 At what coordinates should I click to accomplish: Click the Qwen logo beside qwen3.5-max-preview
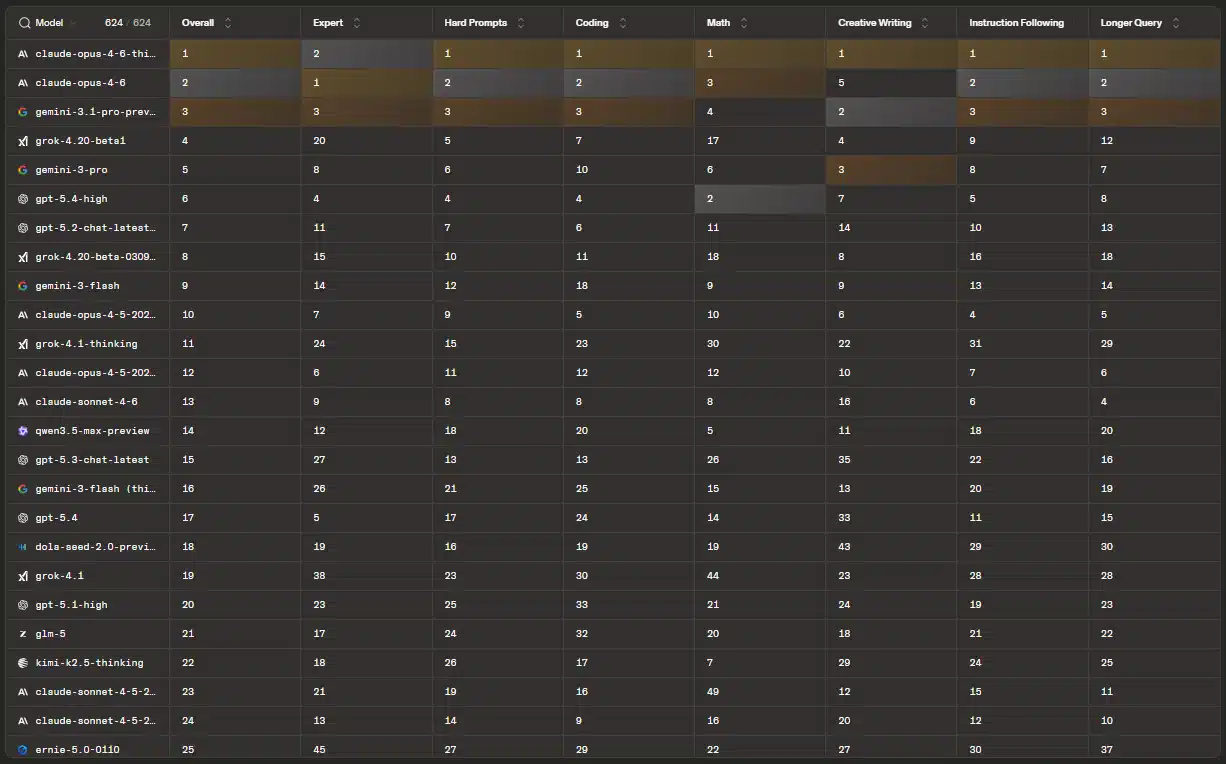click(23, 431)
